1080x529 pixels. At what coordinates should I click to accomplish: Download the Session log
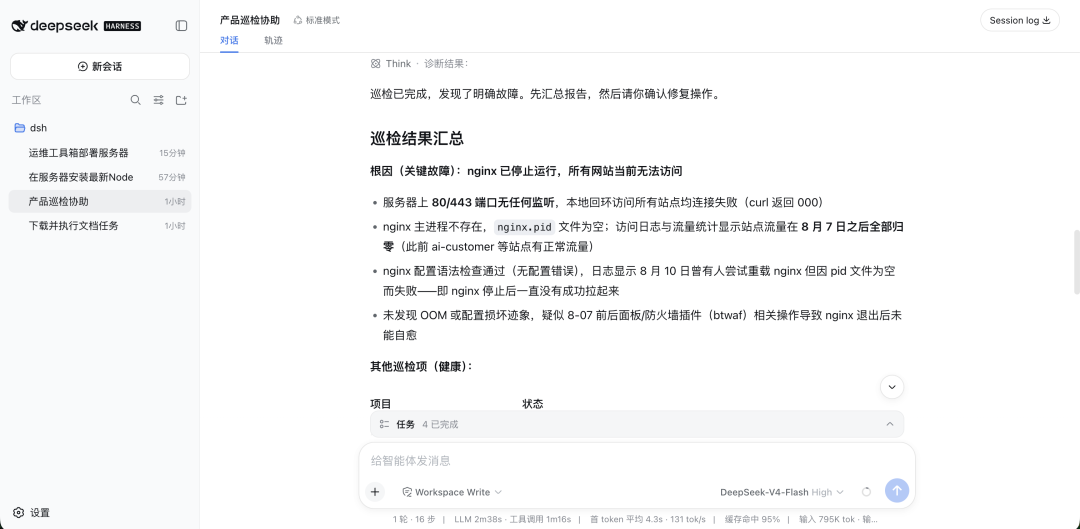coord(1019,20)
